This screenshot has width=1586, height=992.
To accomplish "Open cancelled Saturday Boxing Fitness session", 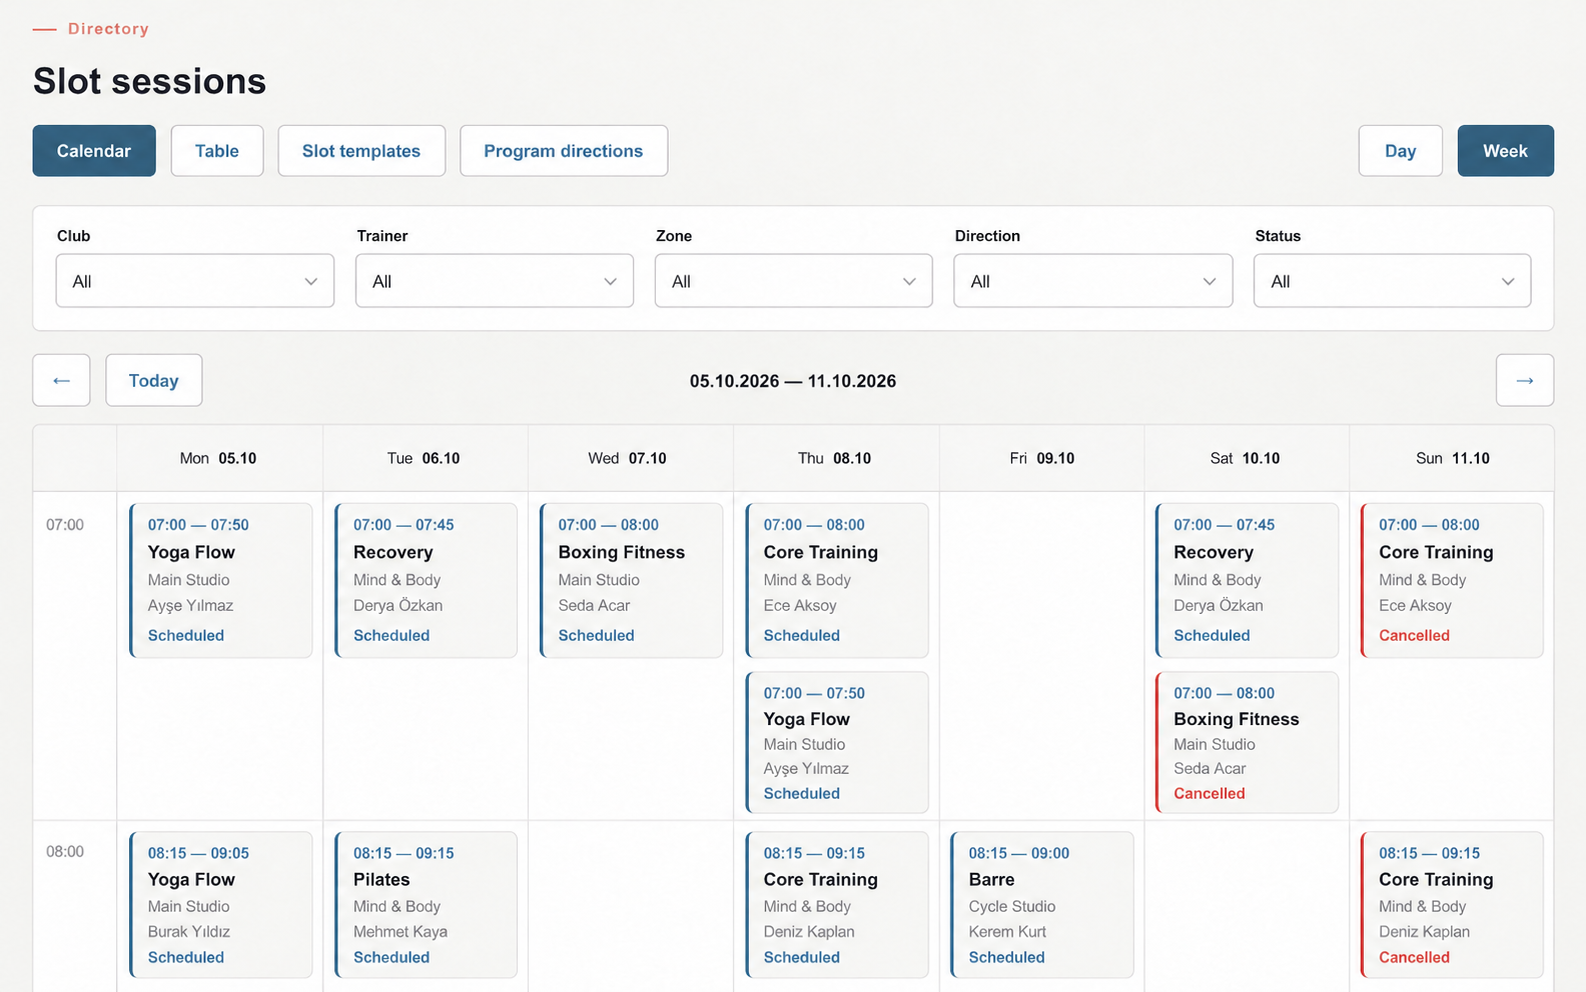I will click(x=1247, y=742).
